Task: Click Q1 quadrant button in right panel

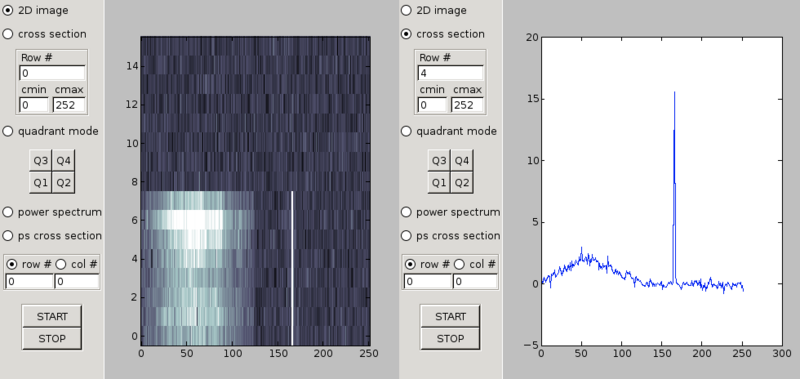Action: (x=439, y=182)
